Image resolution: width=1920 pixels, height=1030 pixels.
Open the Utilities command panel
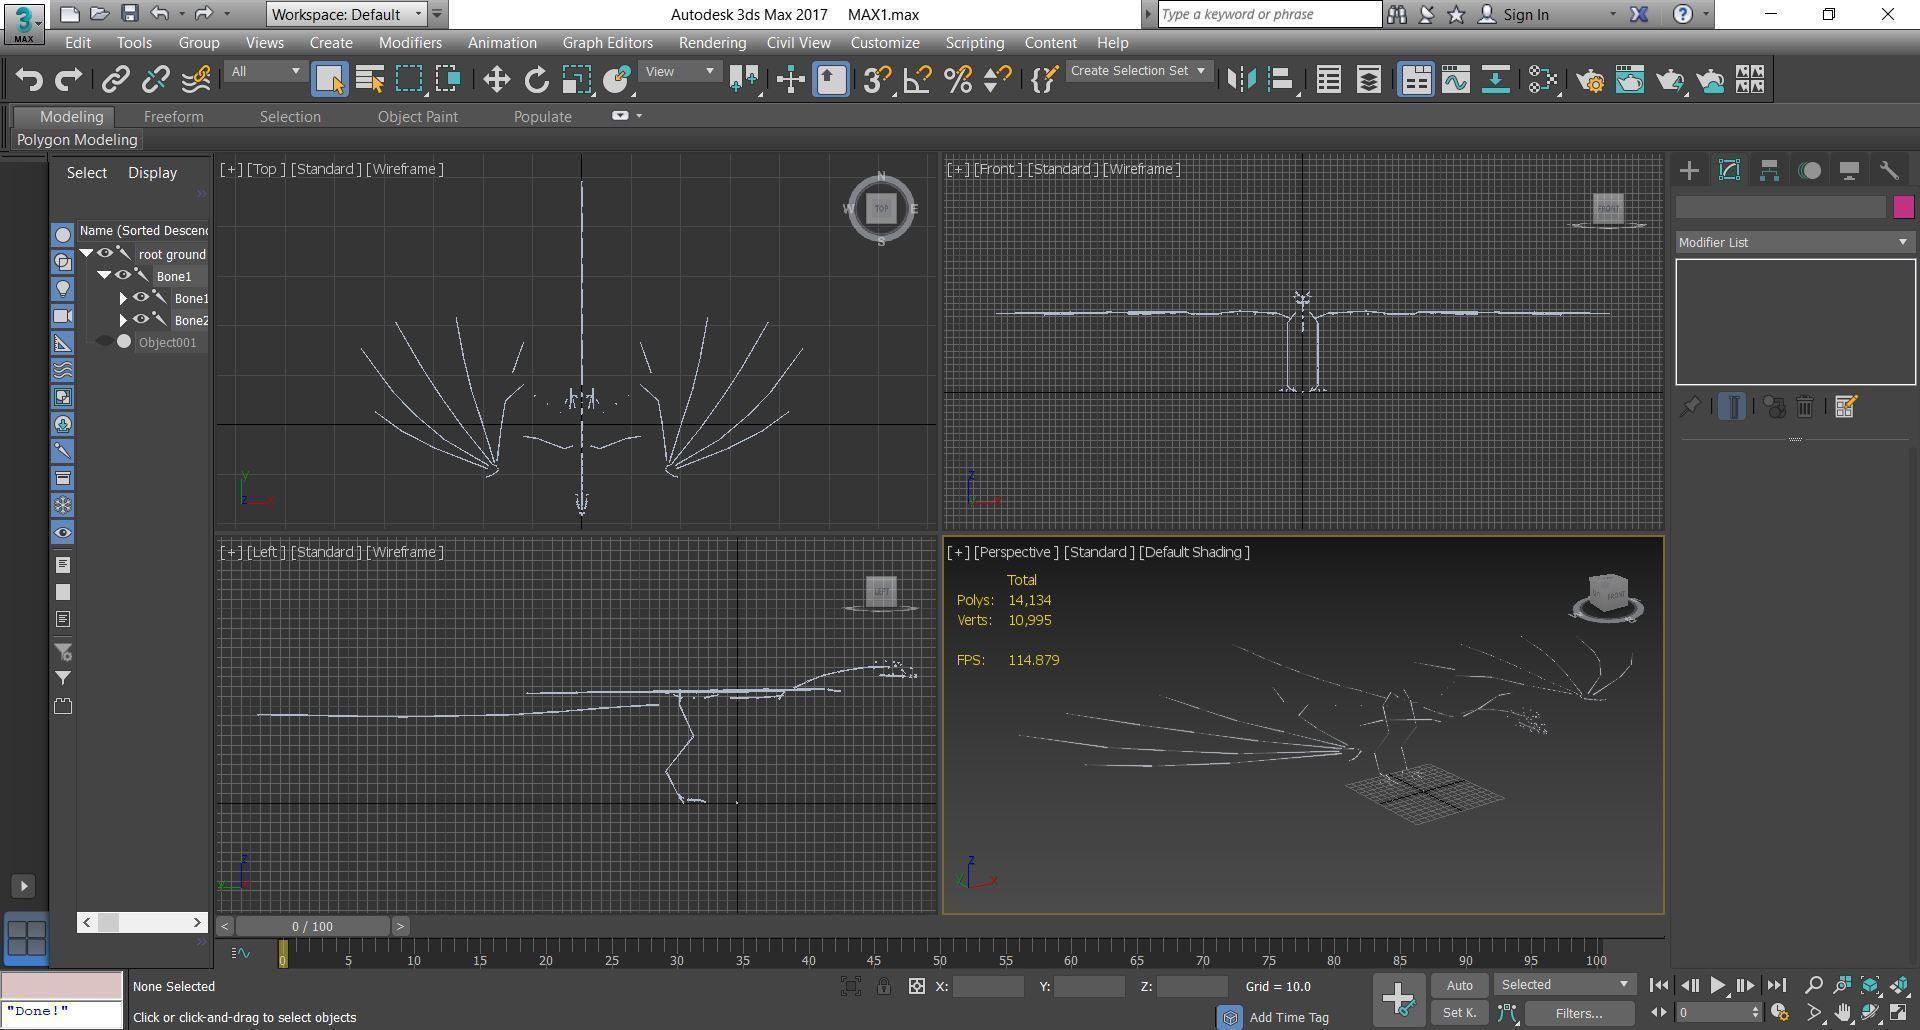point(1889,170)
